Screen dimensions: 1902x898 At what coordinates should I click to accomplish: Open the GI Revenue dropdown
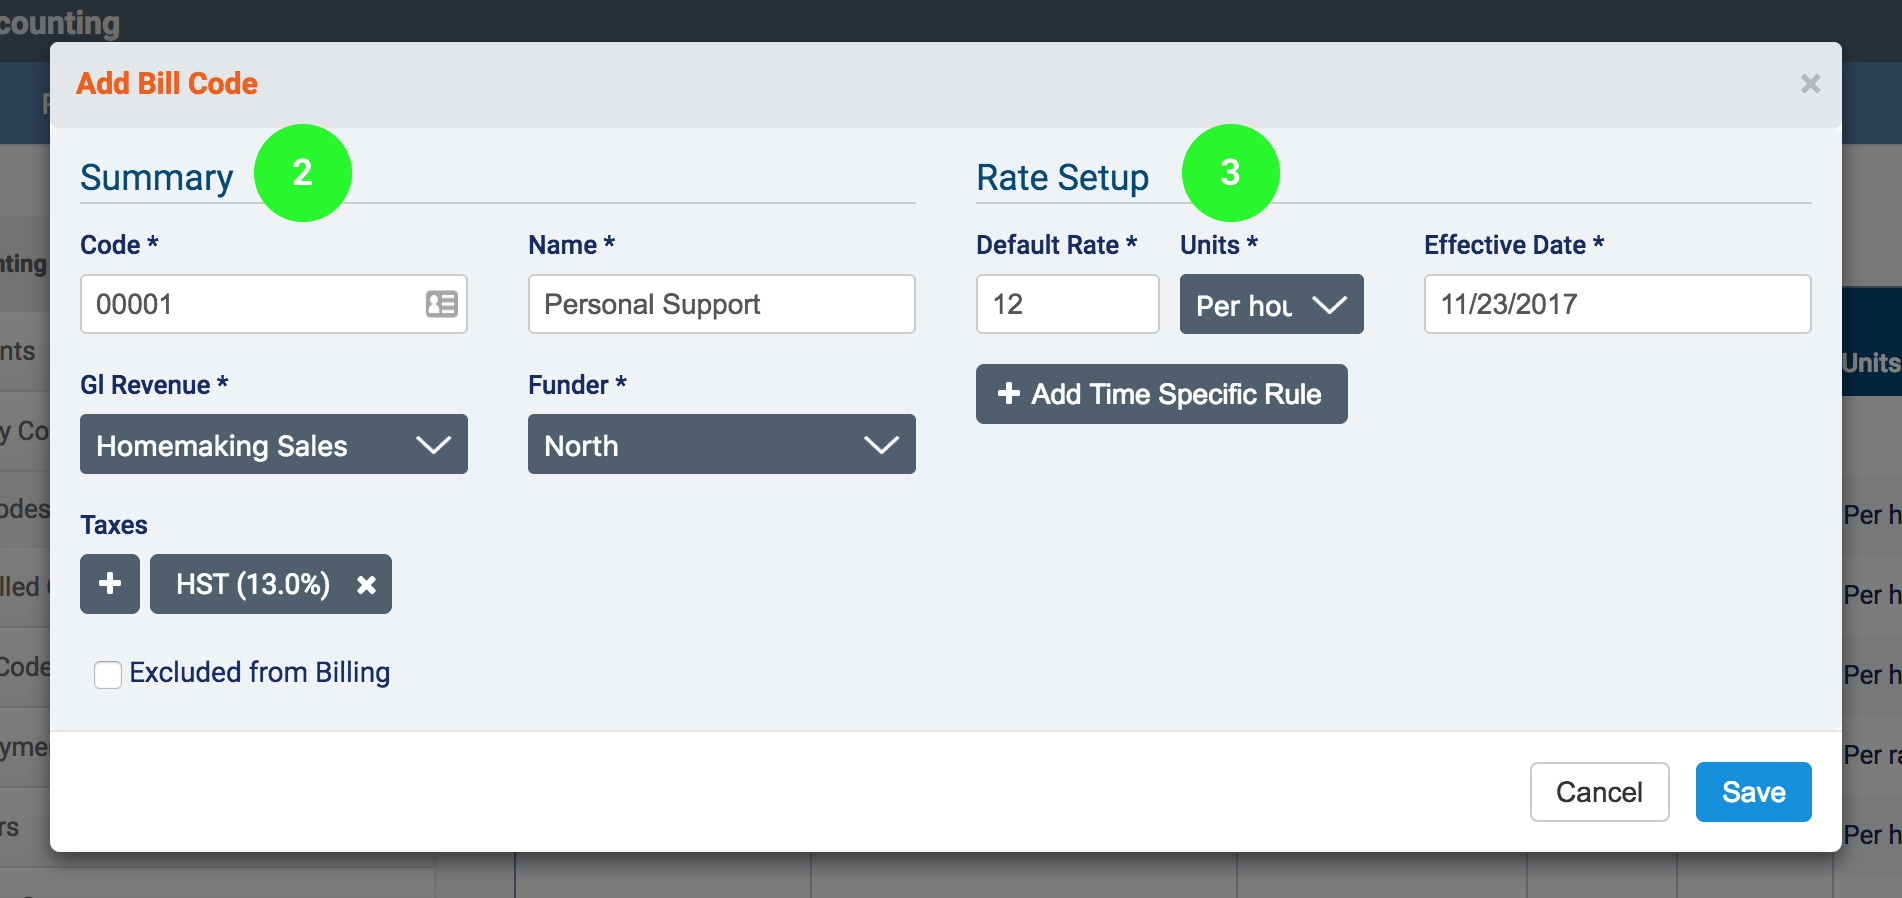click(x=273, y=445)
